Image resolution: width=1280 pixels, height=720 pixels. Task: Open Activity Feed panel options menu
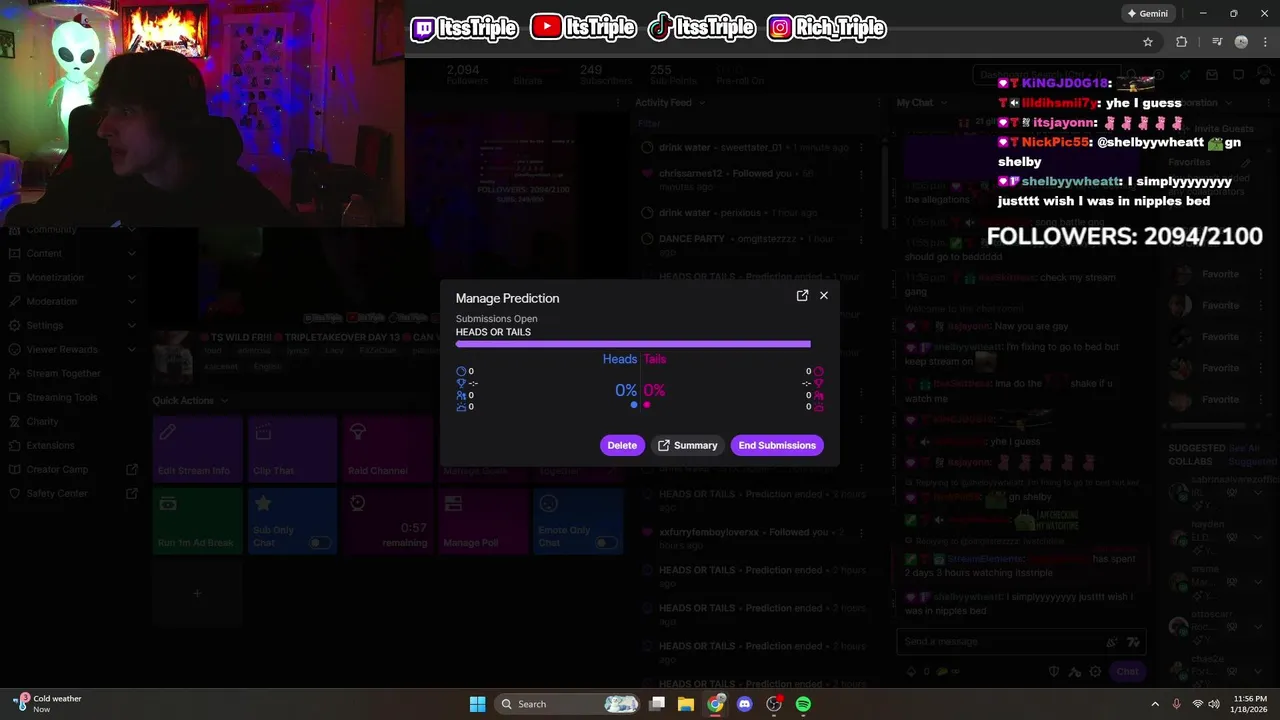(878, 102)
